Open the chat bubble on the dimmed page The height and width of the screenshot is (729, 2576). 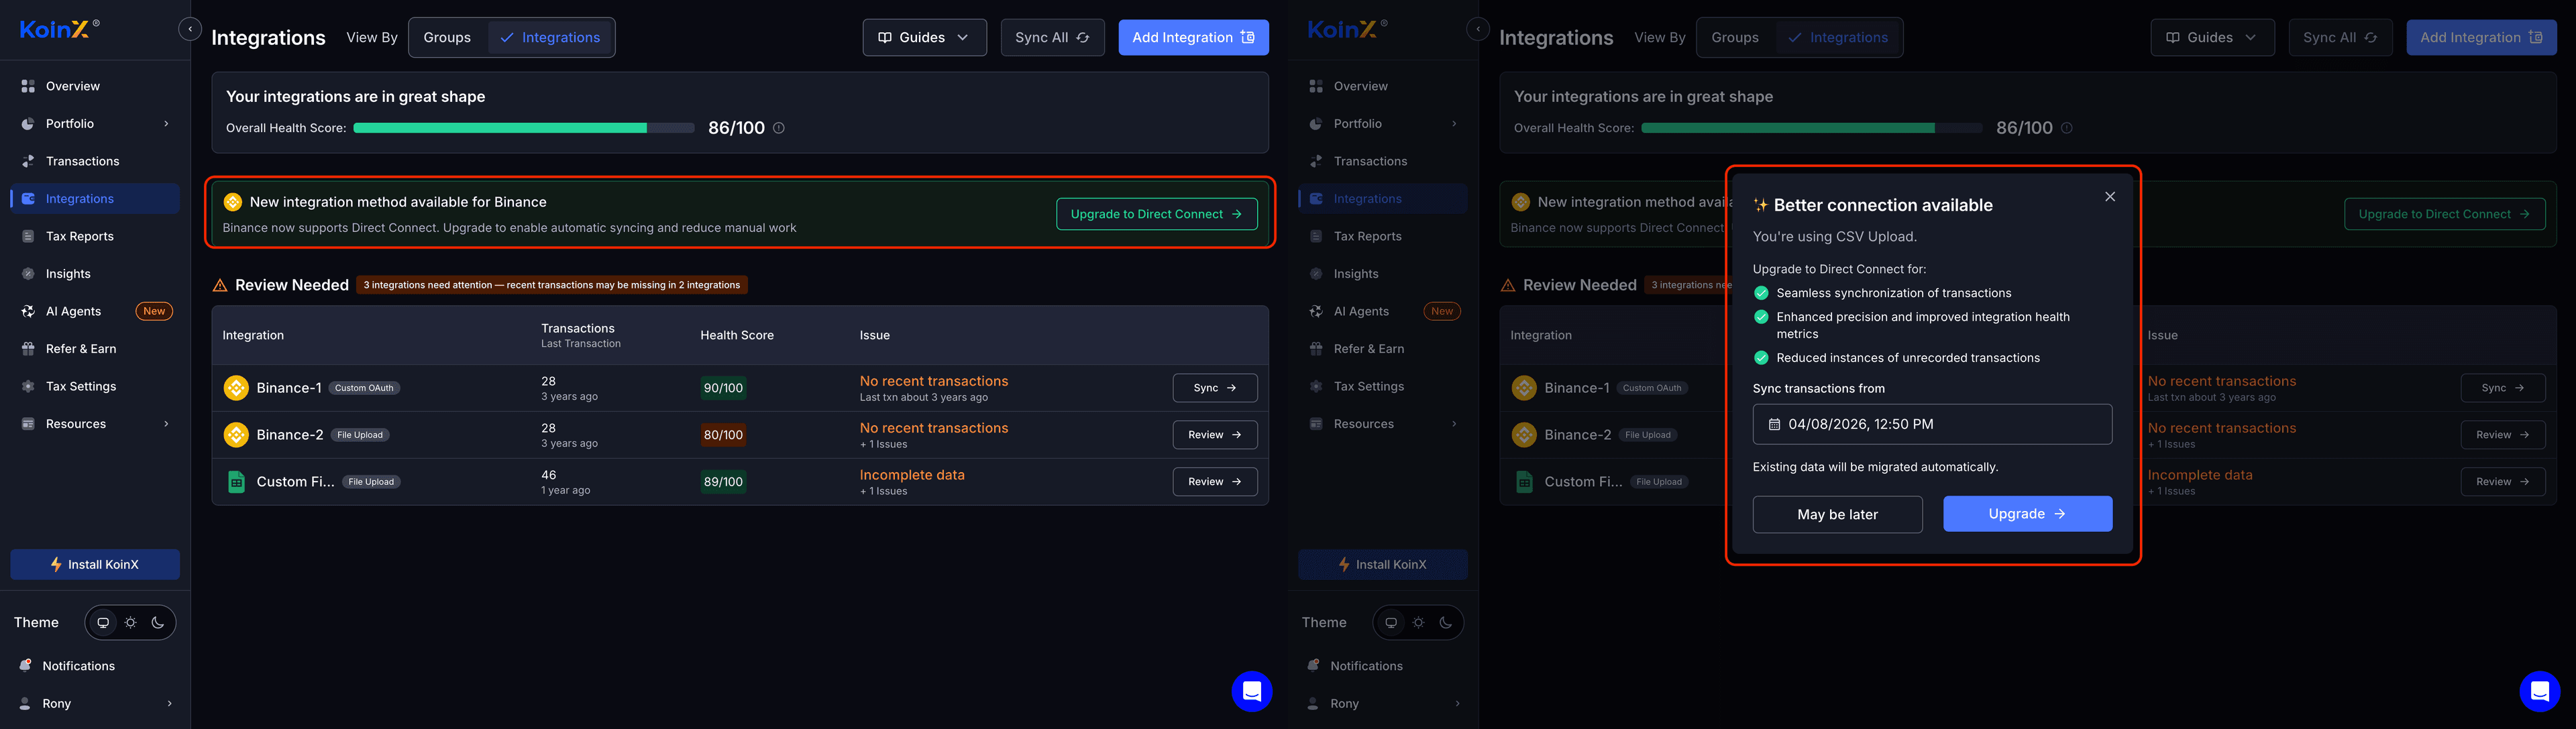[2539, 691]
